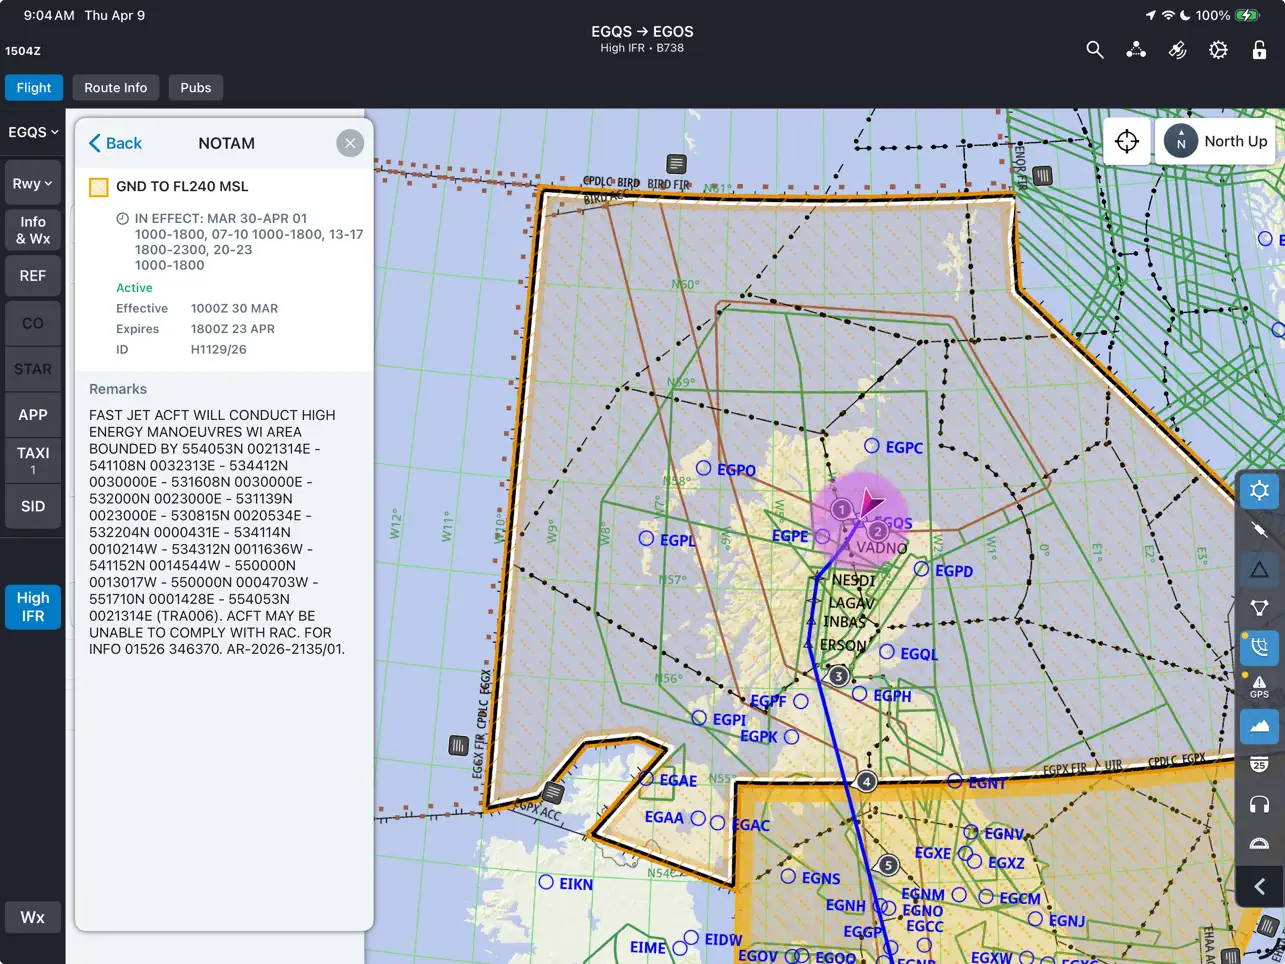Tap the yellow NOTAM color swatch
1285x964 pixels.
99,187
